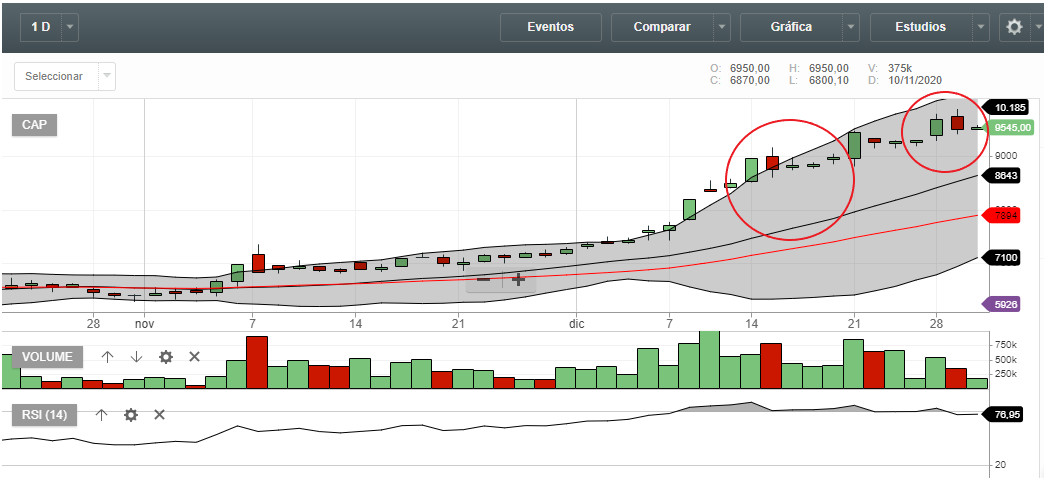Open the Comparar menu
This screenshot has height=478, width=1044.
tap(662, 27)
